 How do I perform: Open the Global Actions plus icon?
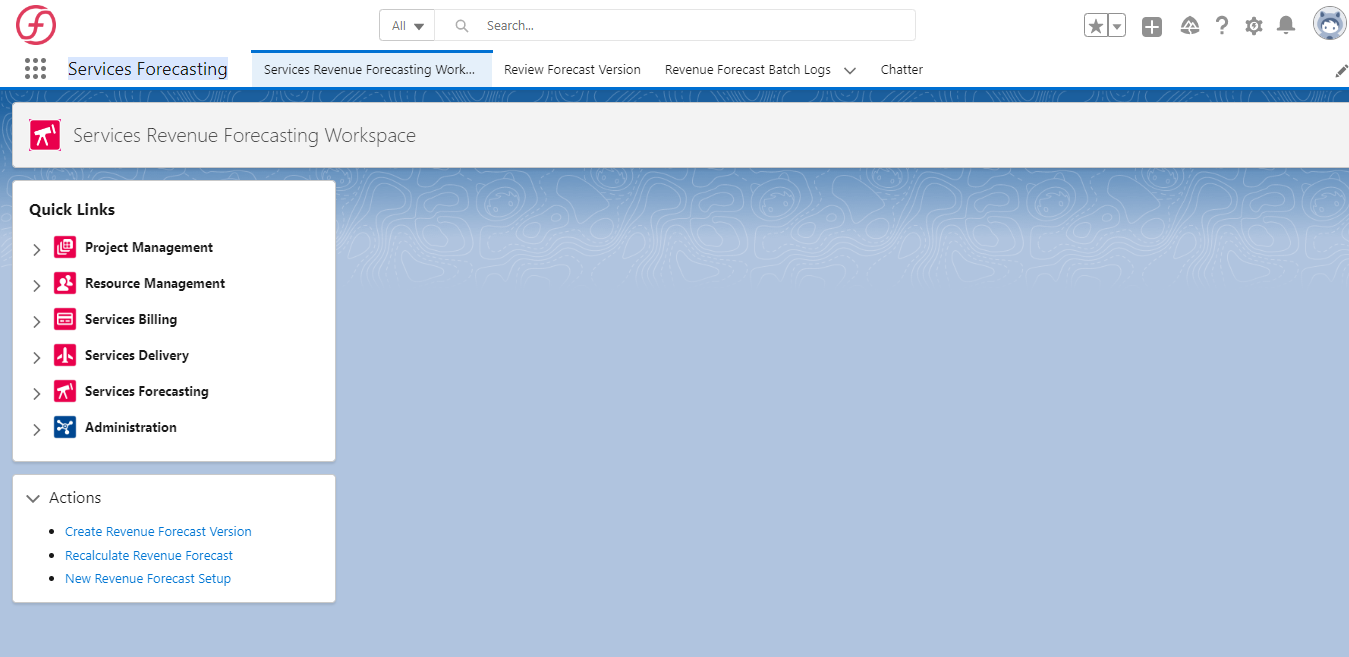(1152, 27)
